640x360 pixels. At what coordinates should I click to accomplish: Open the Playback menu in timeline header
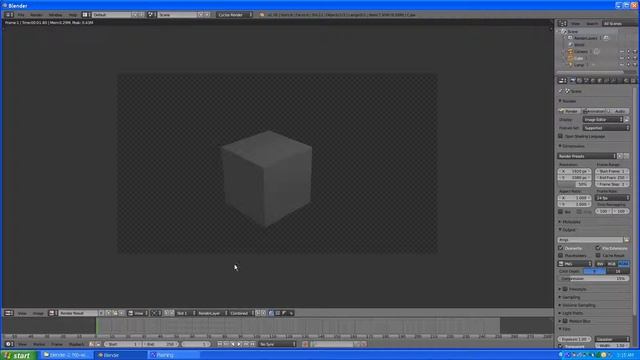(76, 344)
